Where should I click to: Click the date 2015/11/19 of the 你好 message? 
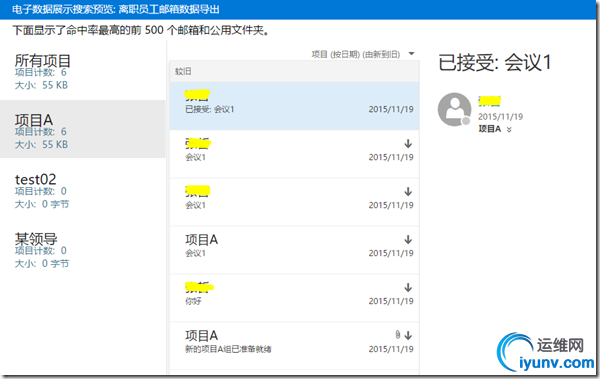[391, 301]
